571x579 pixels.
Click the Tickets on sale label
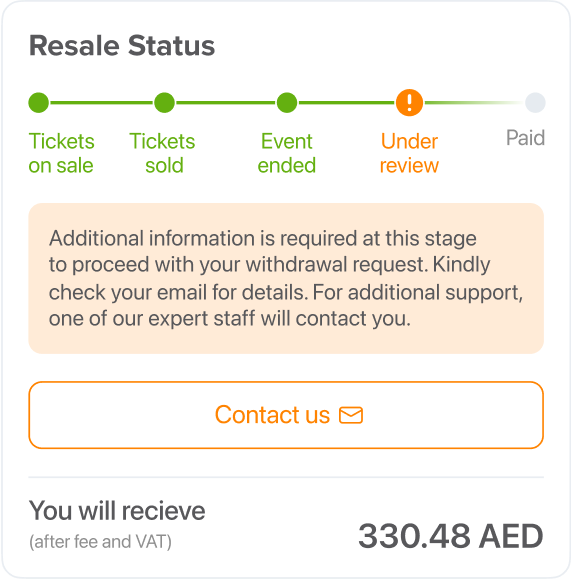click(61, 153)
